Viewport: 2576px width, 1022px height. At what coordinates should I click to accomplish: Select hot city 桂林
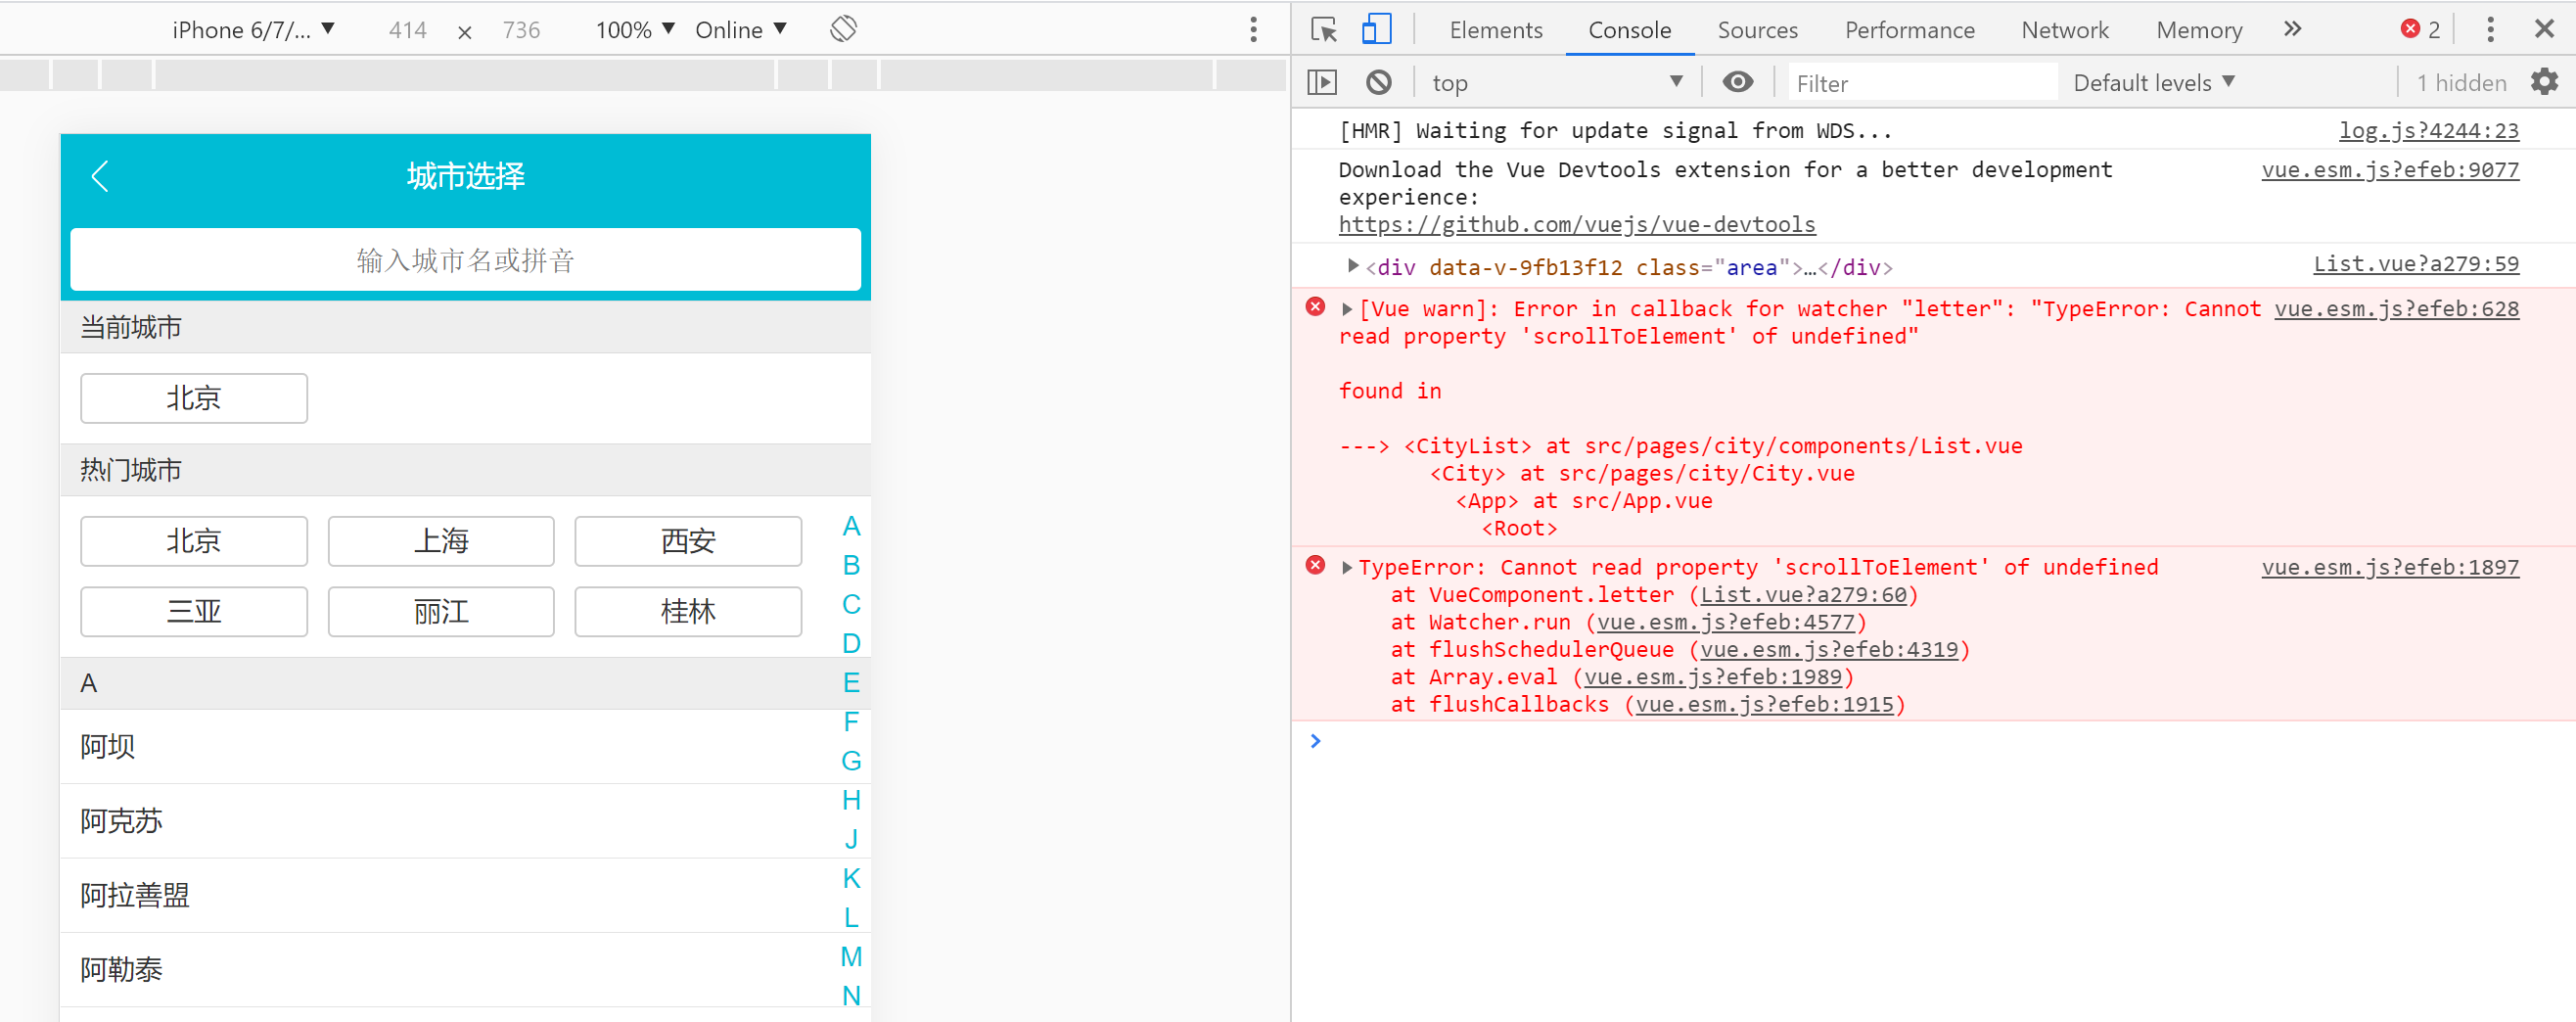click(688, 611)
